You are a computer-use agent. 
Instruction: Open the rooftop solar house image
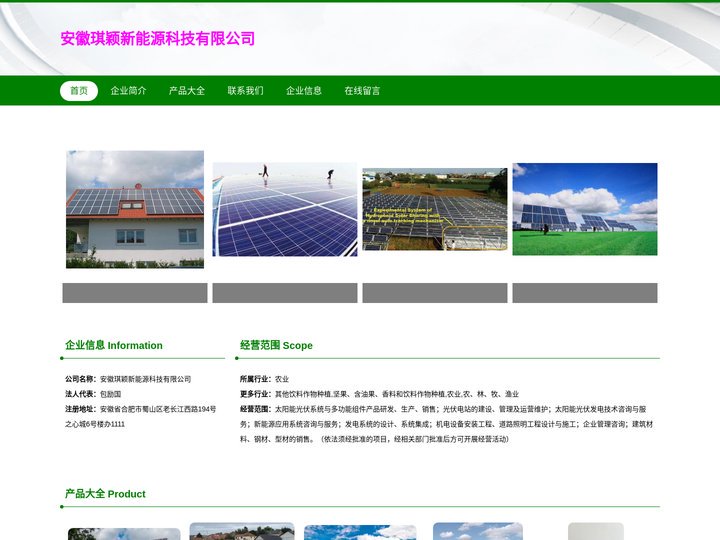point(135,209)
